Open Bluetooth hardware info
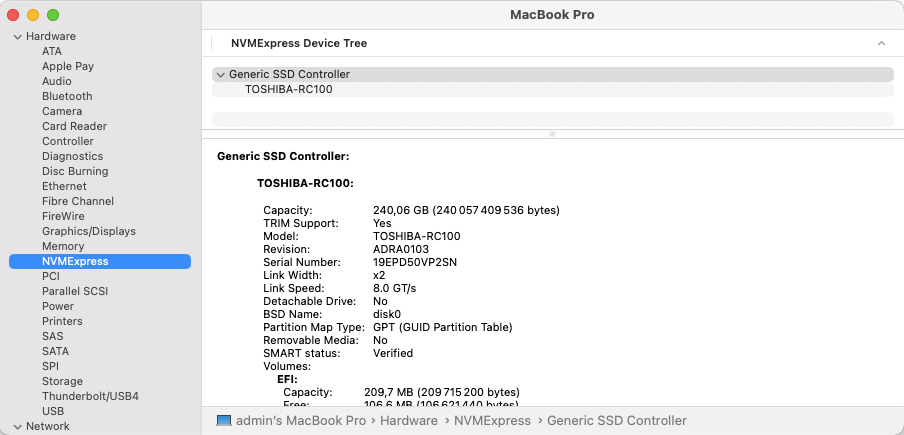 [67, 96]
